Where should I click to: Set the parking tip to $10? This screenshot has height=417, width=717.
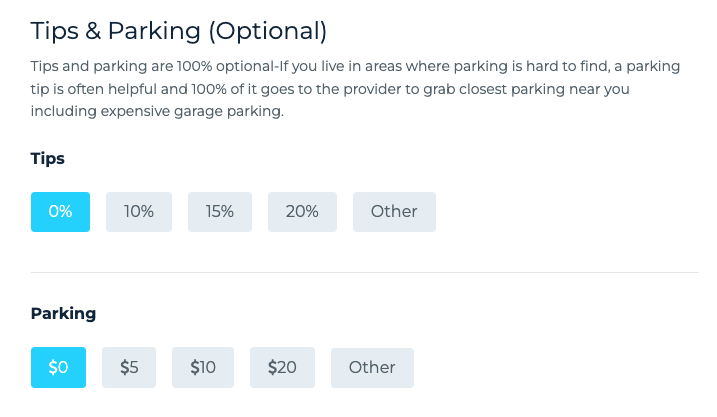[x=203, y=367]
